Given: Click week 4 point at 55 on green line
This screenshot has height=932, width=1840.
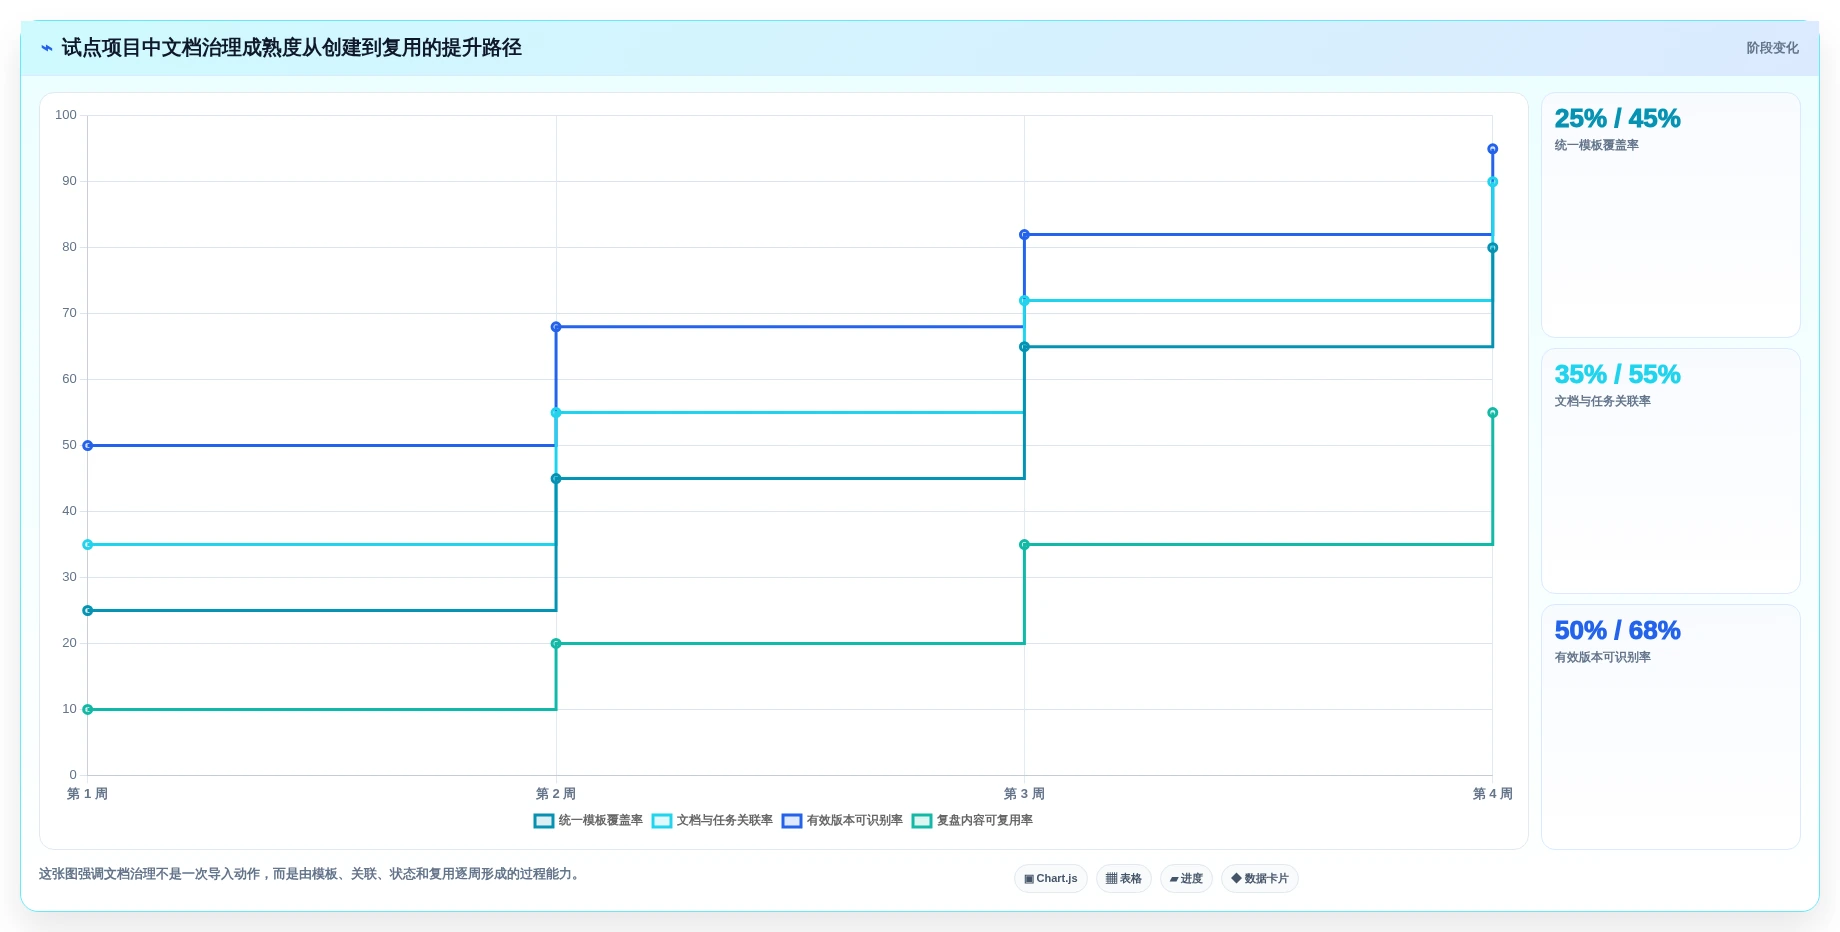Looking at the screenshot, I should coord(1492,412).
